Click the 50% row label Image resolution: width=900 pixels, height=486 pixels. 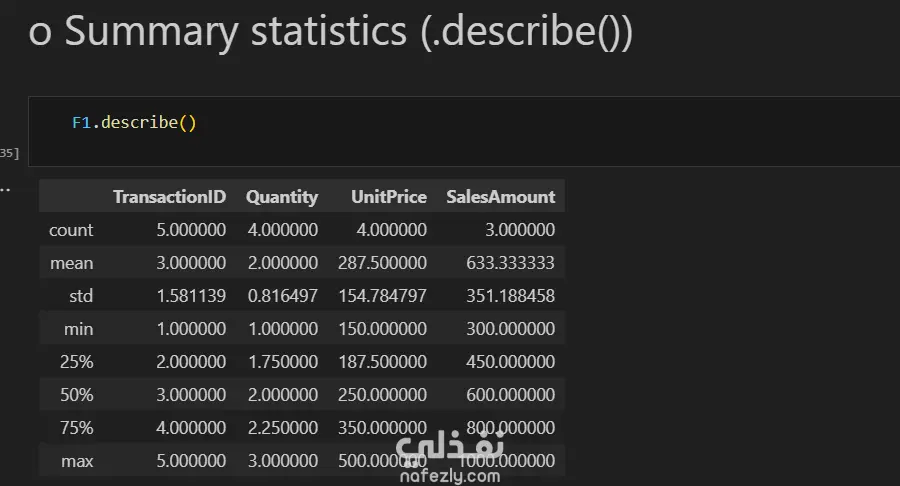(x=76, y=395)
